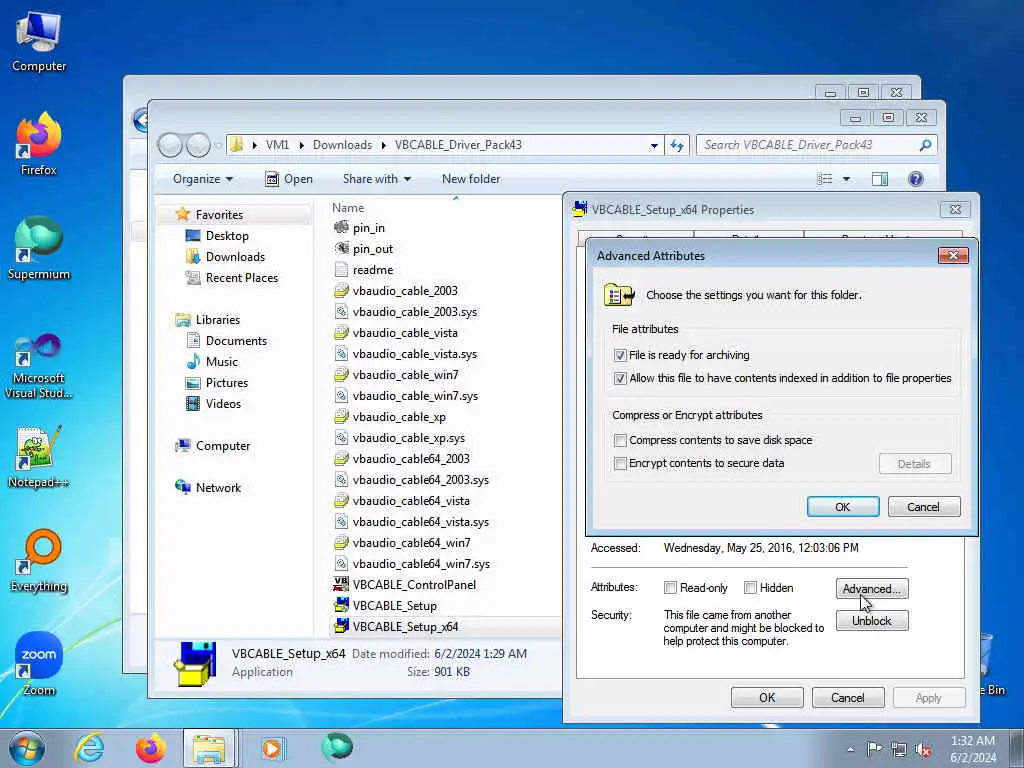Open Microsoft Visual Studio desktop shortcut
Viewport: 1024px width, 768px height.
pos(39,366)
